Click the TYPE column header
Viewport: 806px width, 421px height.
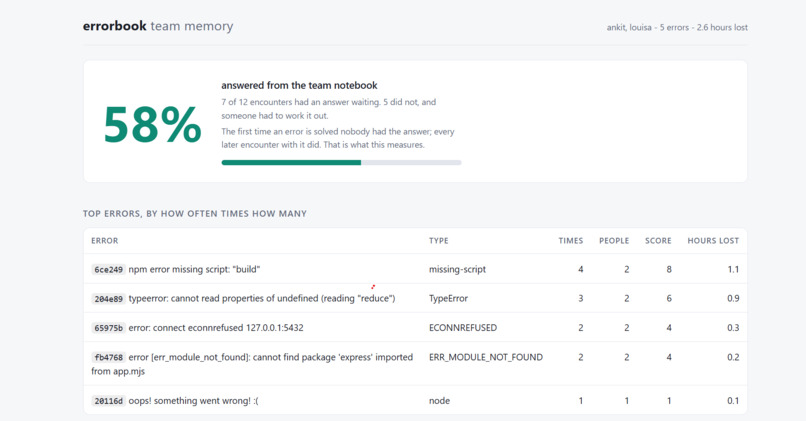(438, 241)
